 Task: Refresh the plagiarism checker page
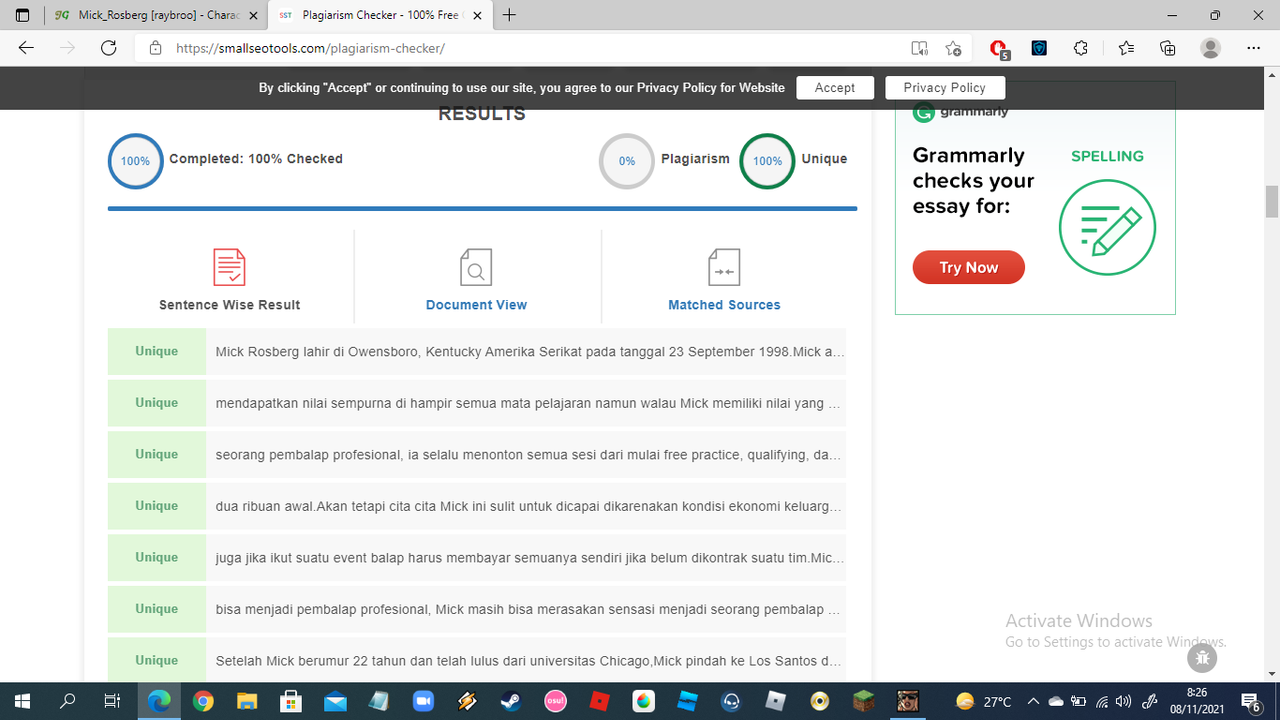(x=109, y=48)
